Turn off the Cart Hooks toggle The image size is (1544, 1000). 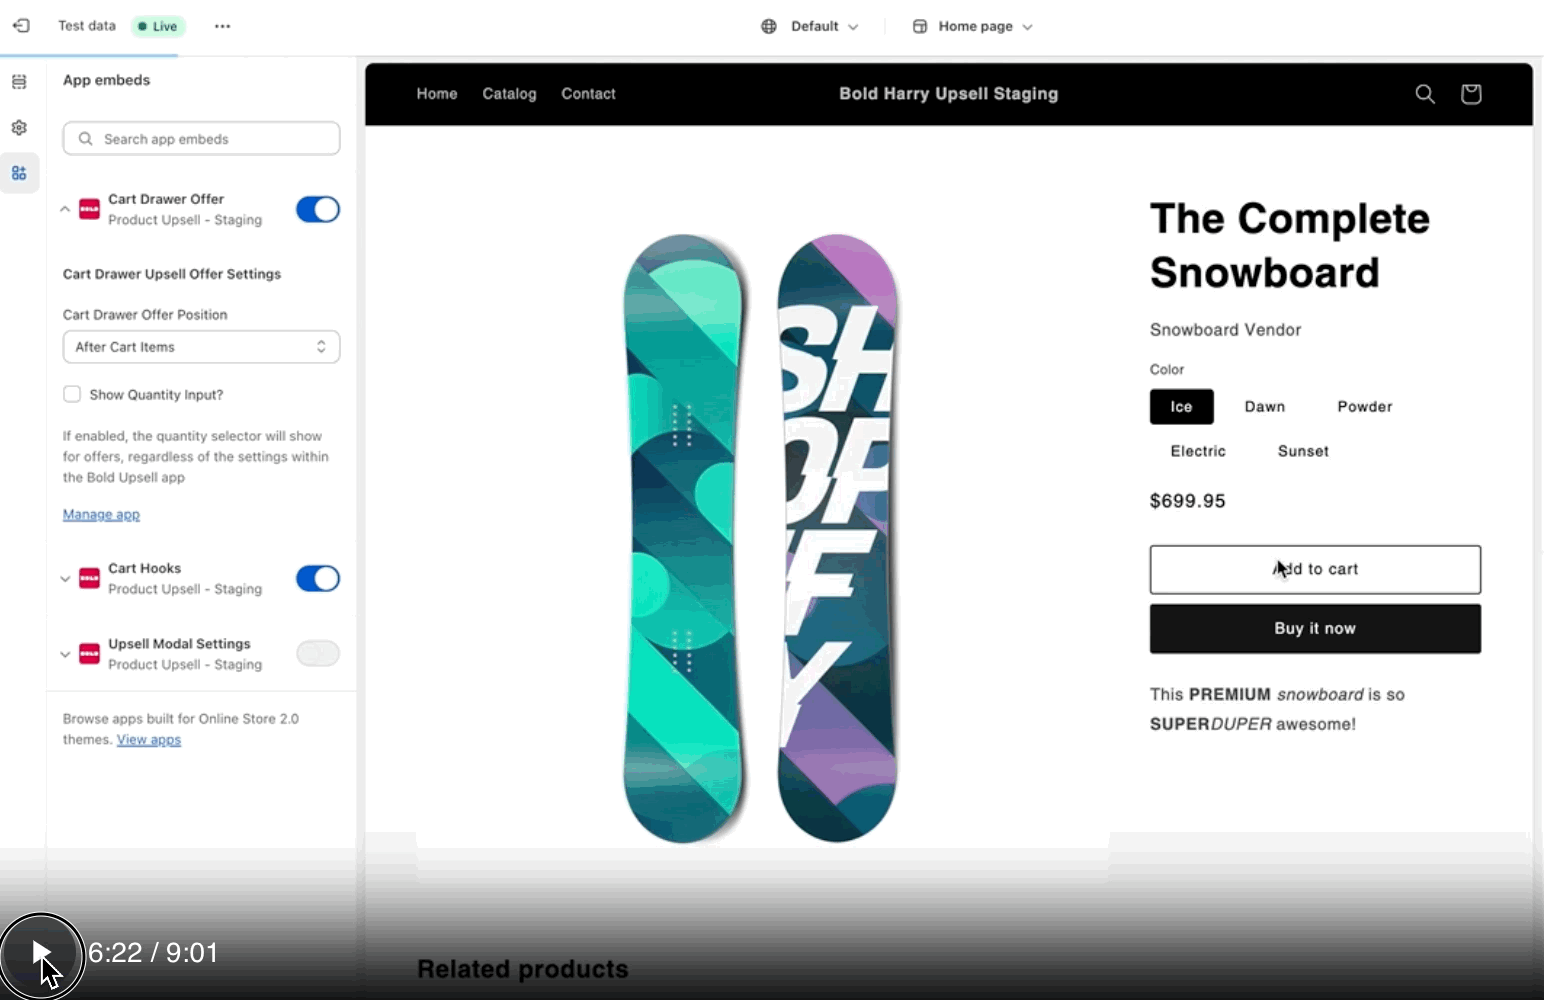[x=318, y=578]
